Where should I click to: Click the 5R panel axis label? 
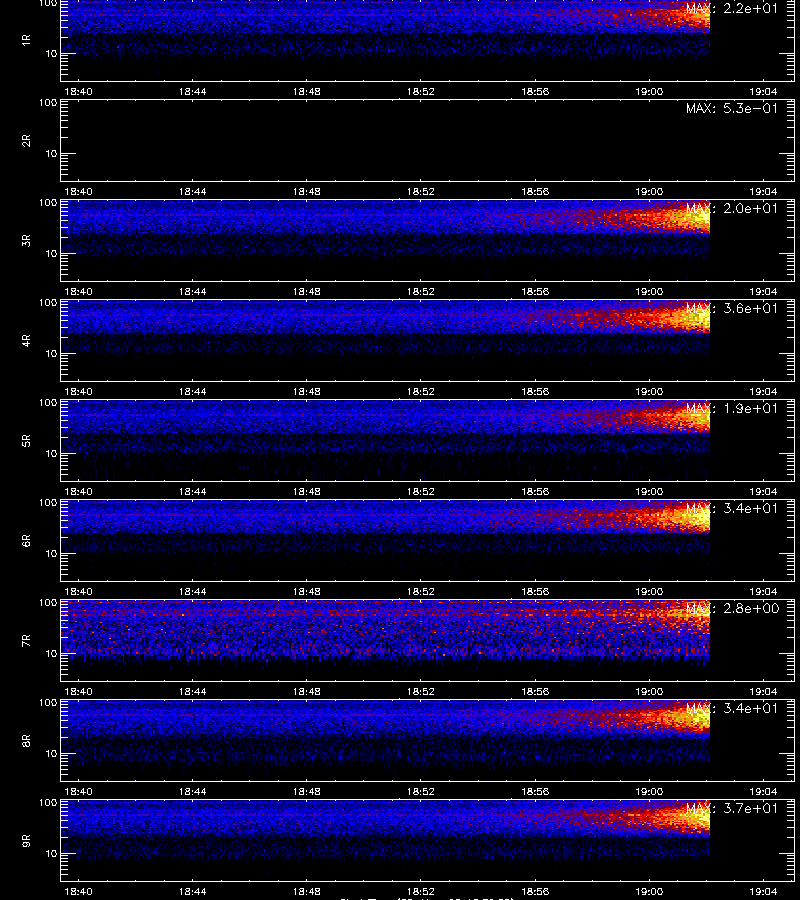coord(26,441)
